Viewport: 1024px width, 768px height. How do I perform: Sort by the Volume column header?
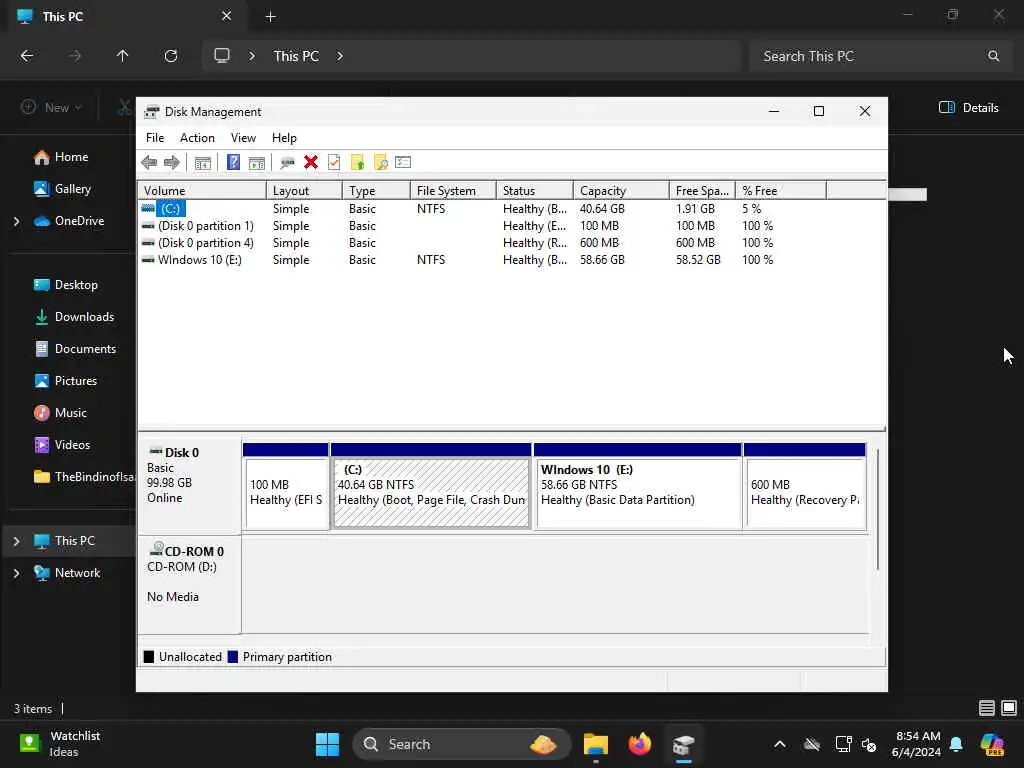click(202, 191)
